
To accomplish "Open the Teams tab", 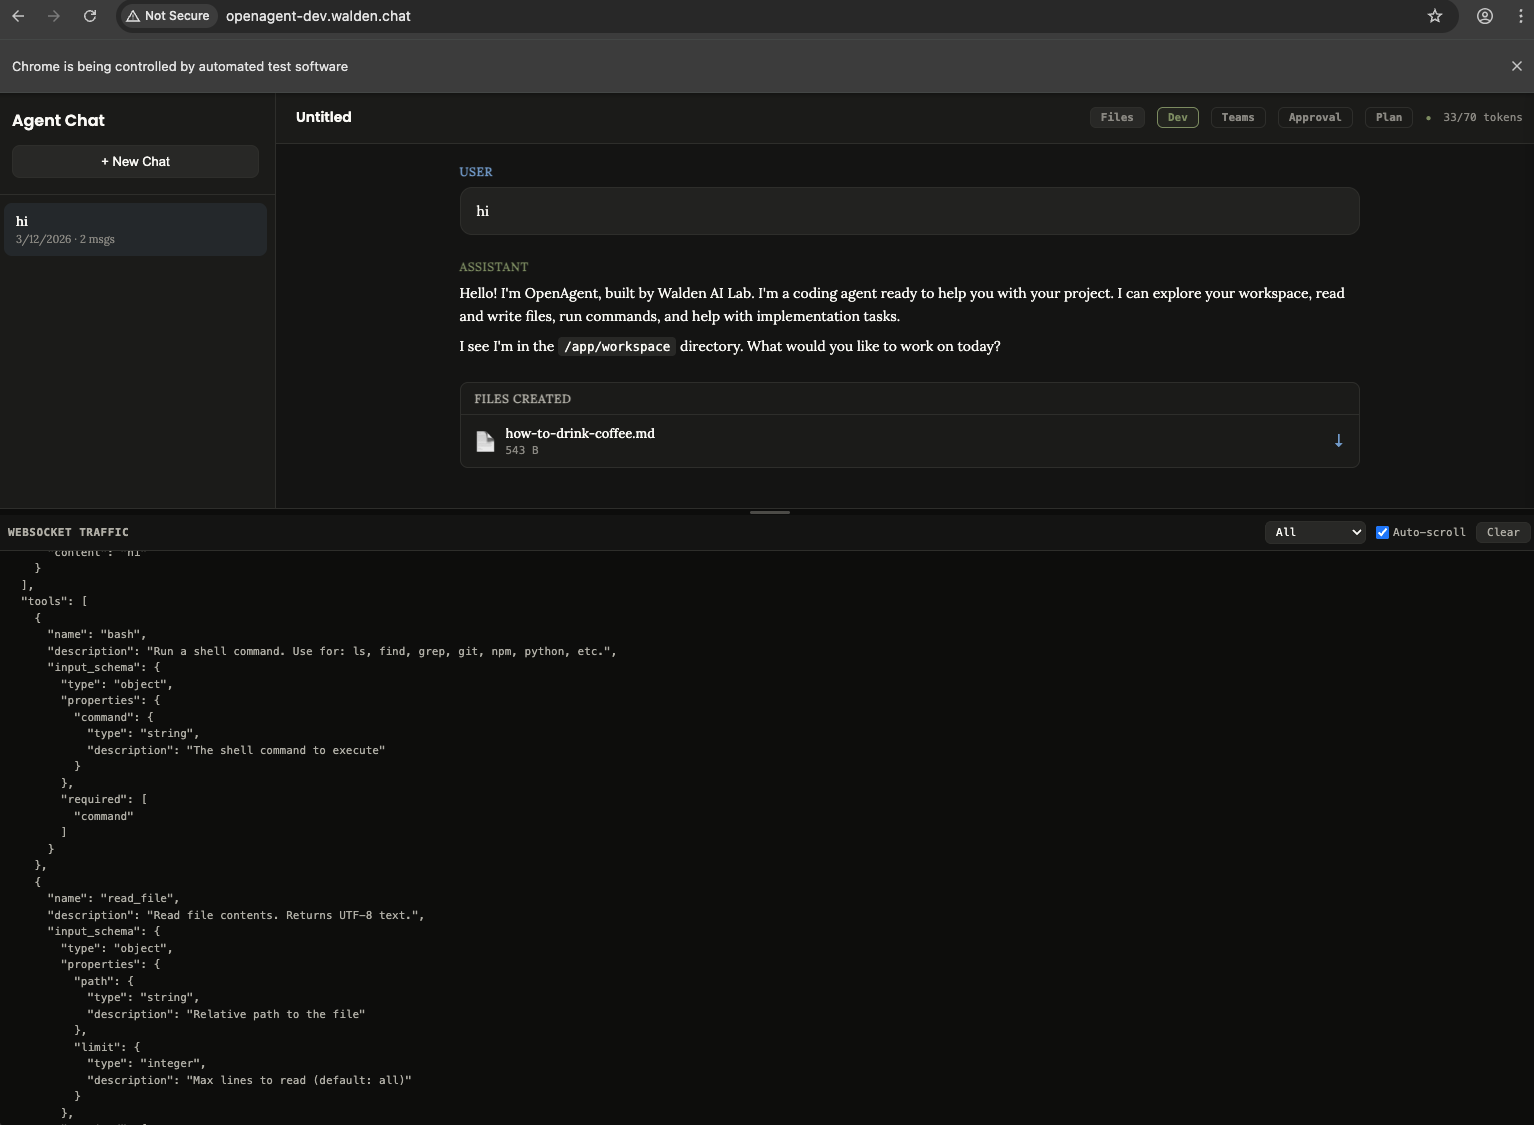I will click(1238, 117).
